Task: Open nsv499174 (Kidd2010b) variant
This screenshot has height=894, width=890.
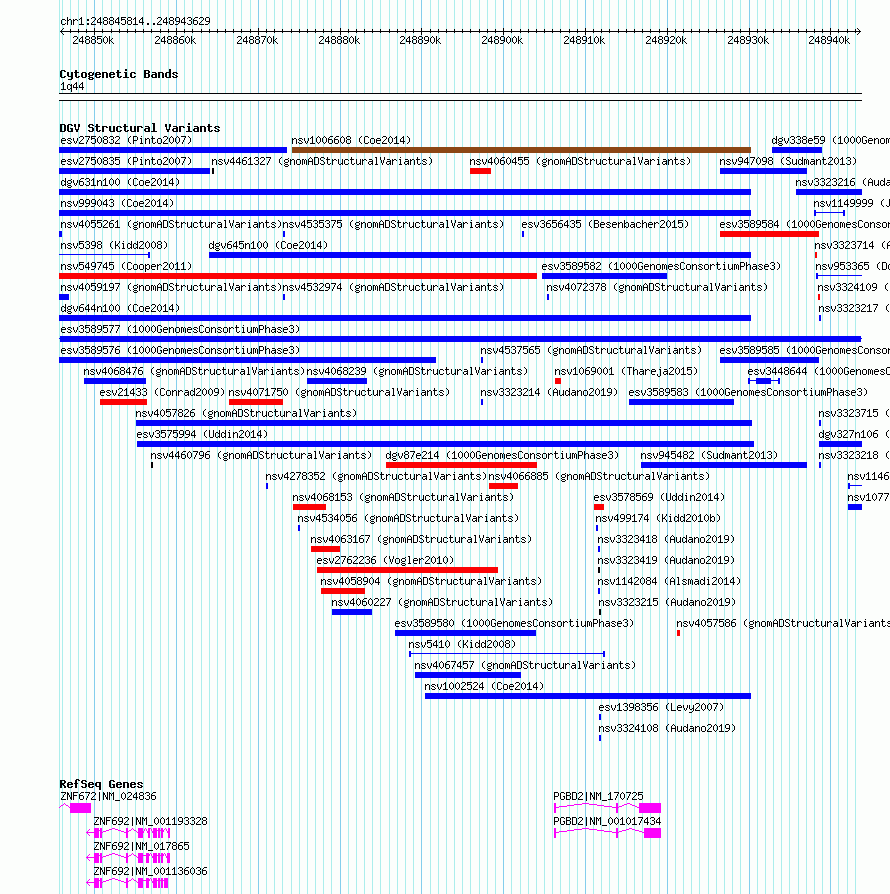Action: pos(658,518)
